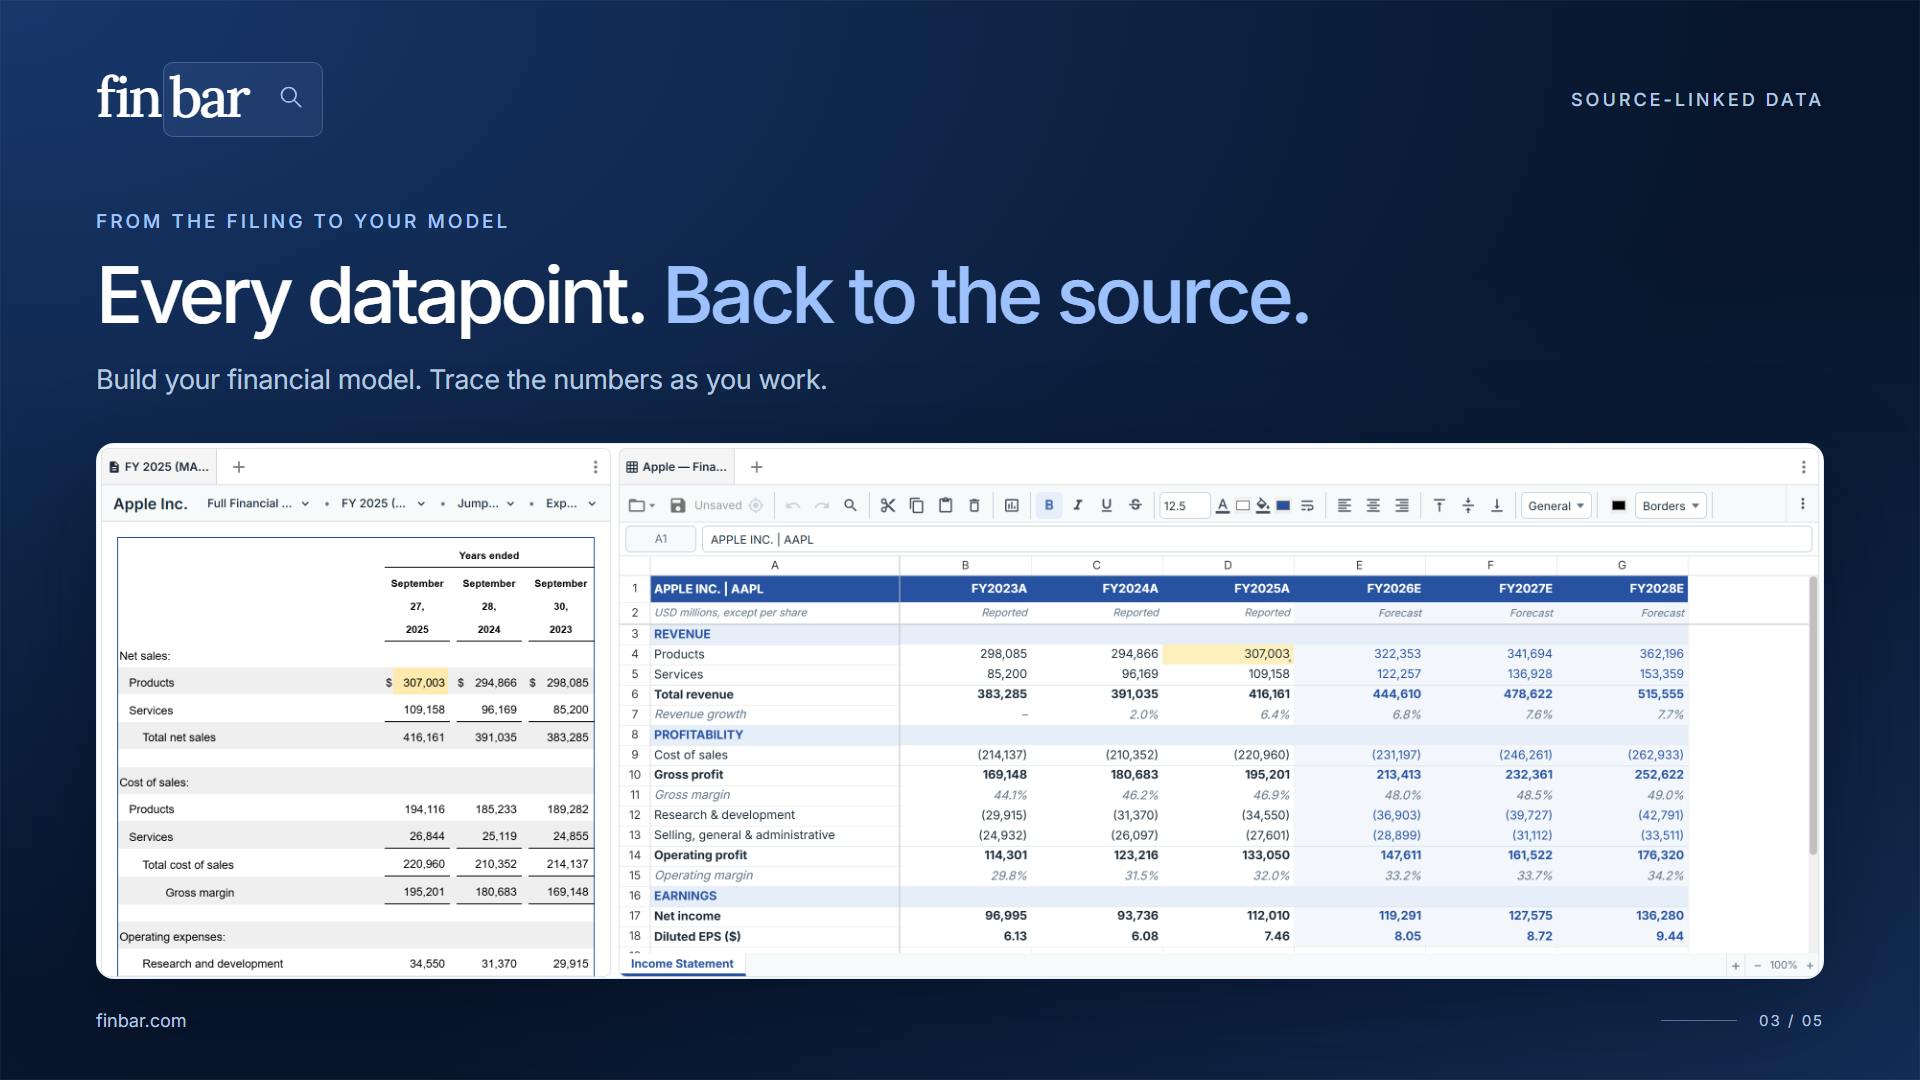Open the Exp... dropdown in filing panel
Viewport: 1920px width, 1080px height.
571,503
